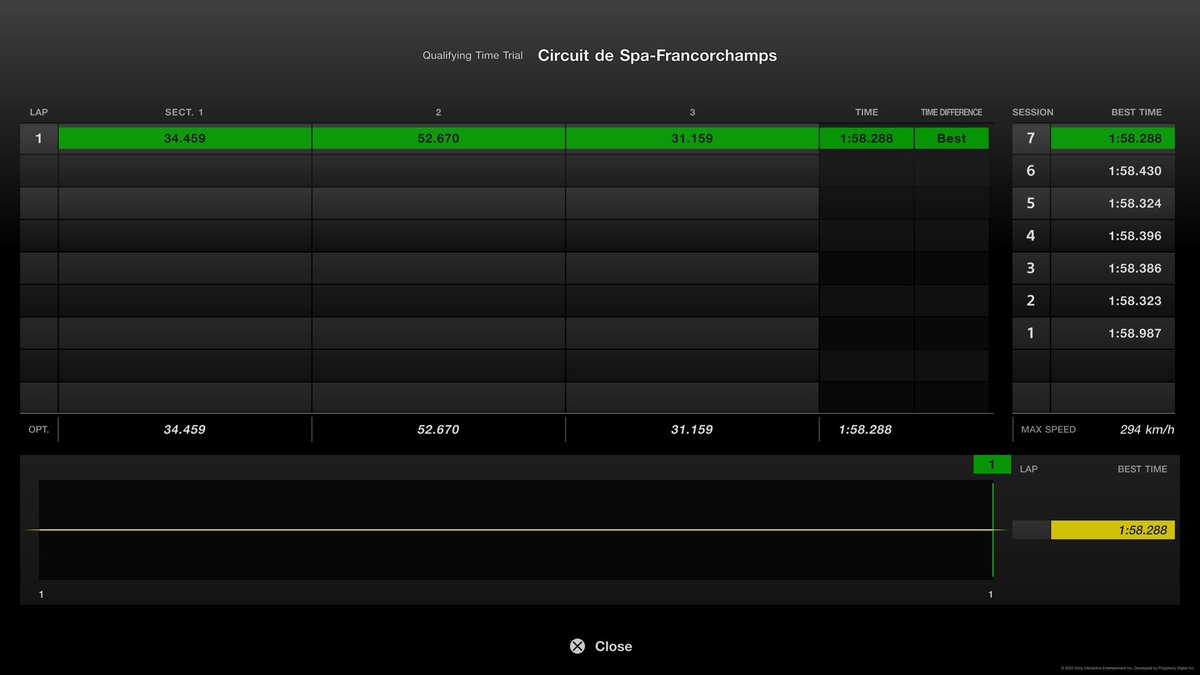Click session number 4 cell
Viewport: 1200px width, 675px height.
(1031, 236)
